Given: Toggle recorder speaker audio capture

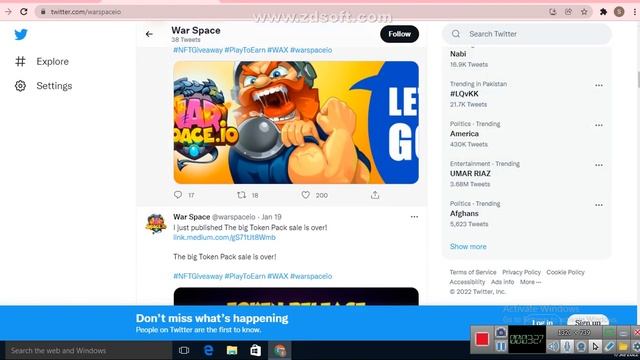Looking at the screenshot, I should tap(553, 347).
